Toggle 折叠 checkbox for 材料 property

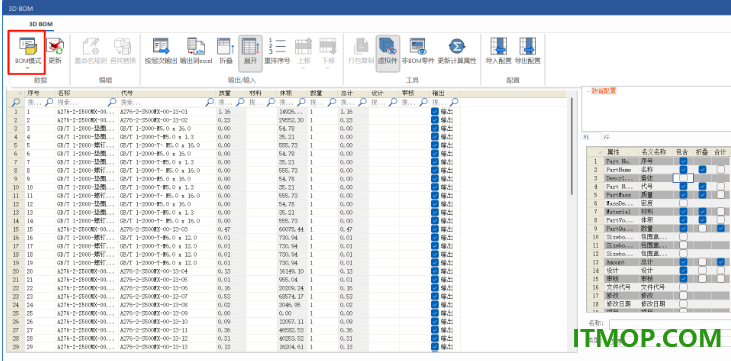coord(702,212)
